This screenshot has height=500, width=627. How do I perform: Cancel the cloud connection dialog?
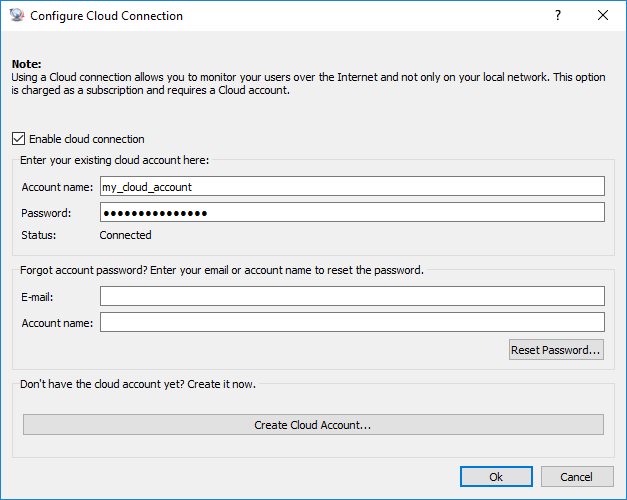click(577, 477)
